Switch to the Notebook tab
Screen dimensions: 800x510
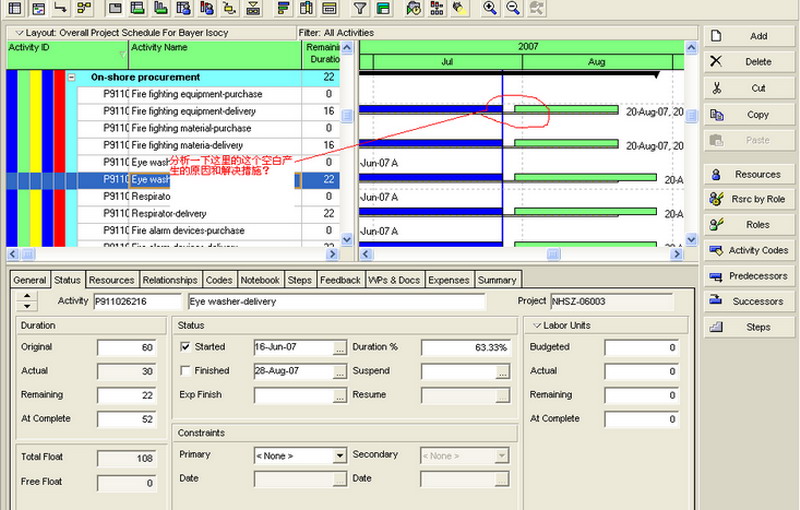[x=260, y=280]
